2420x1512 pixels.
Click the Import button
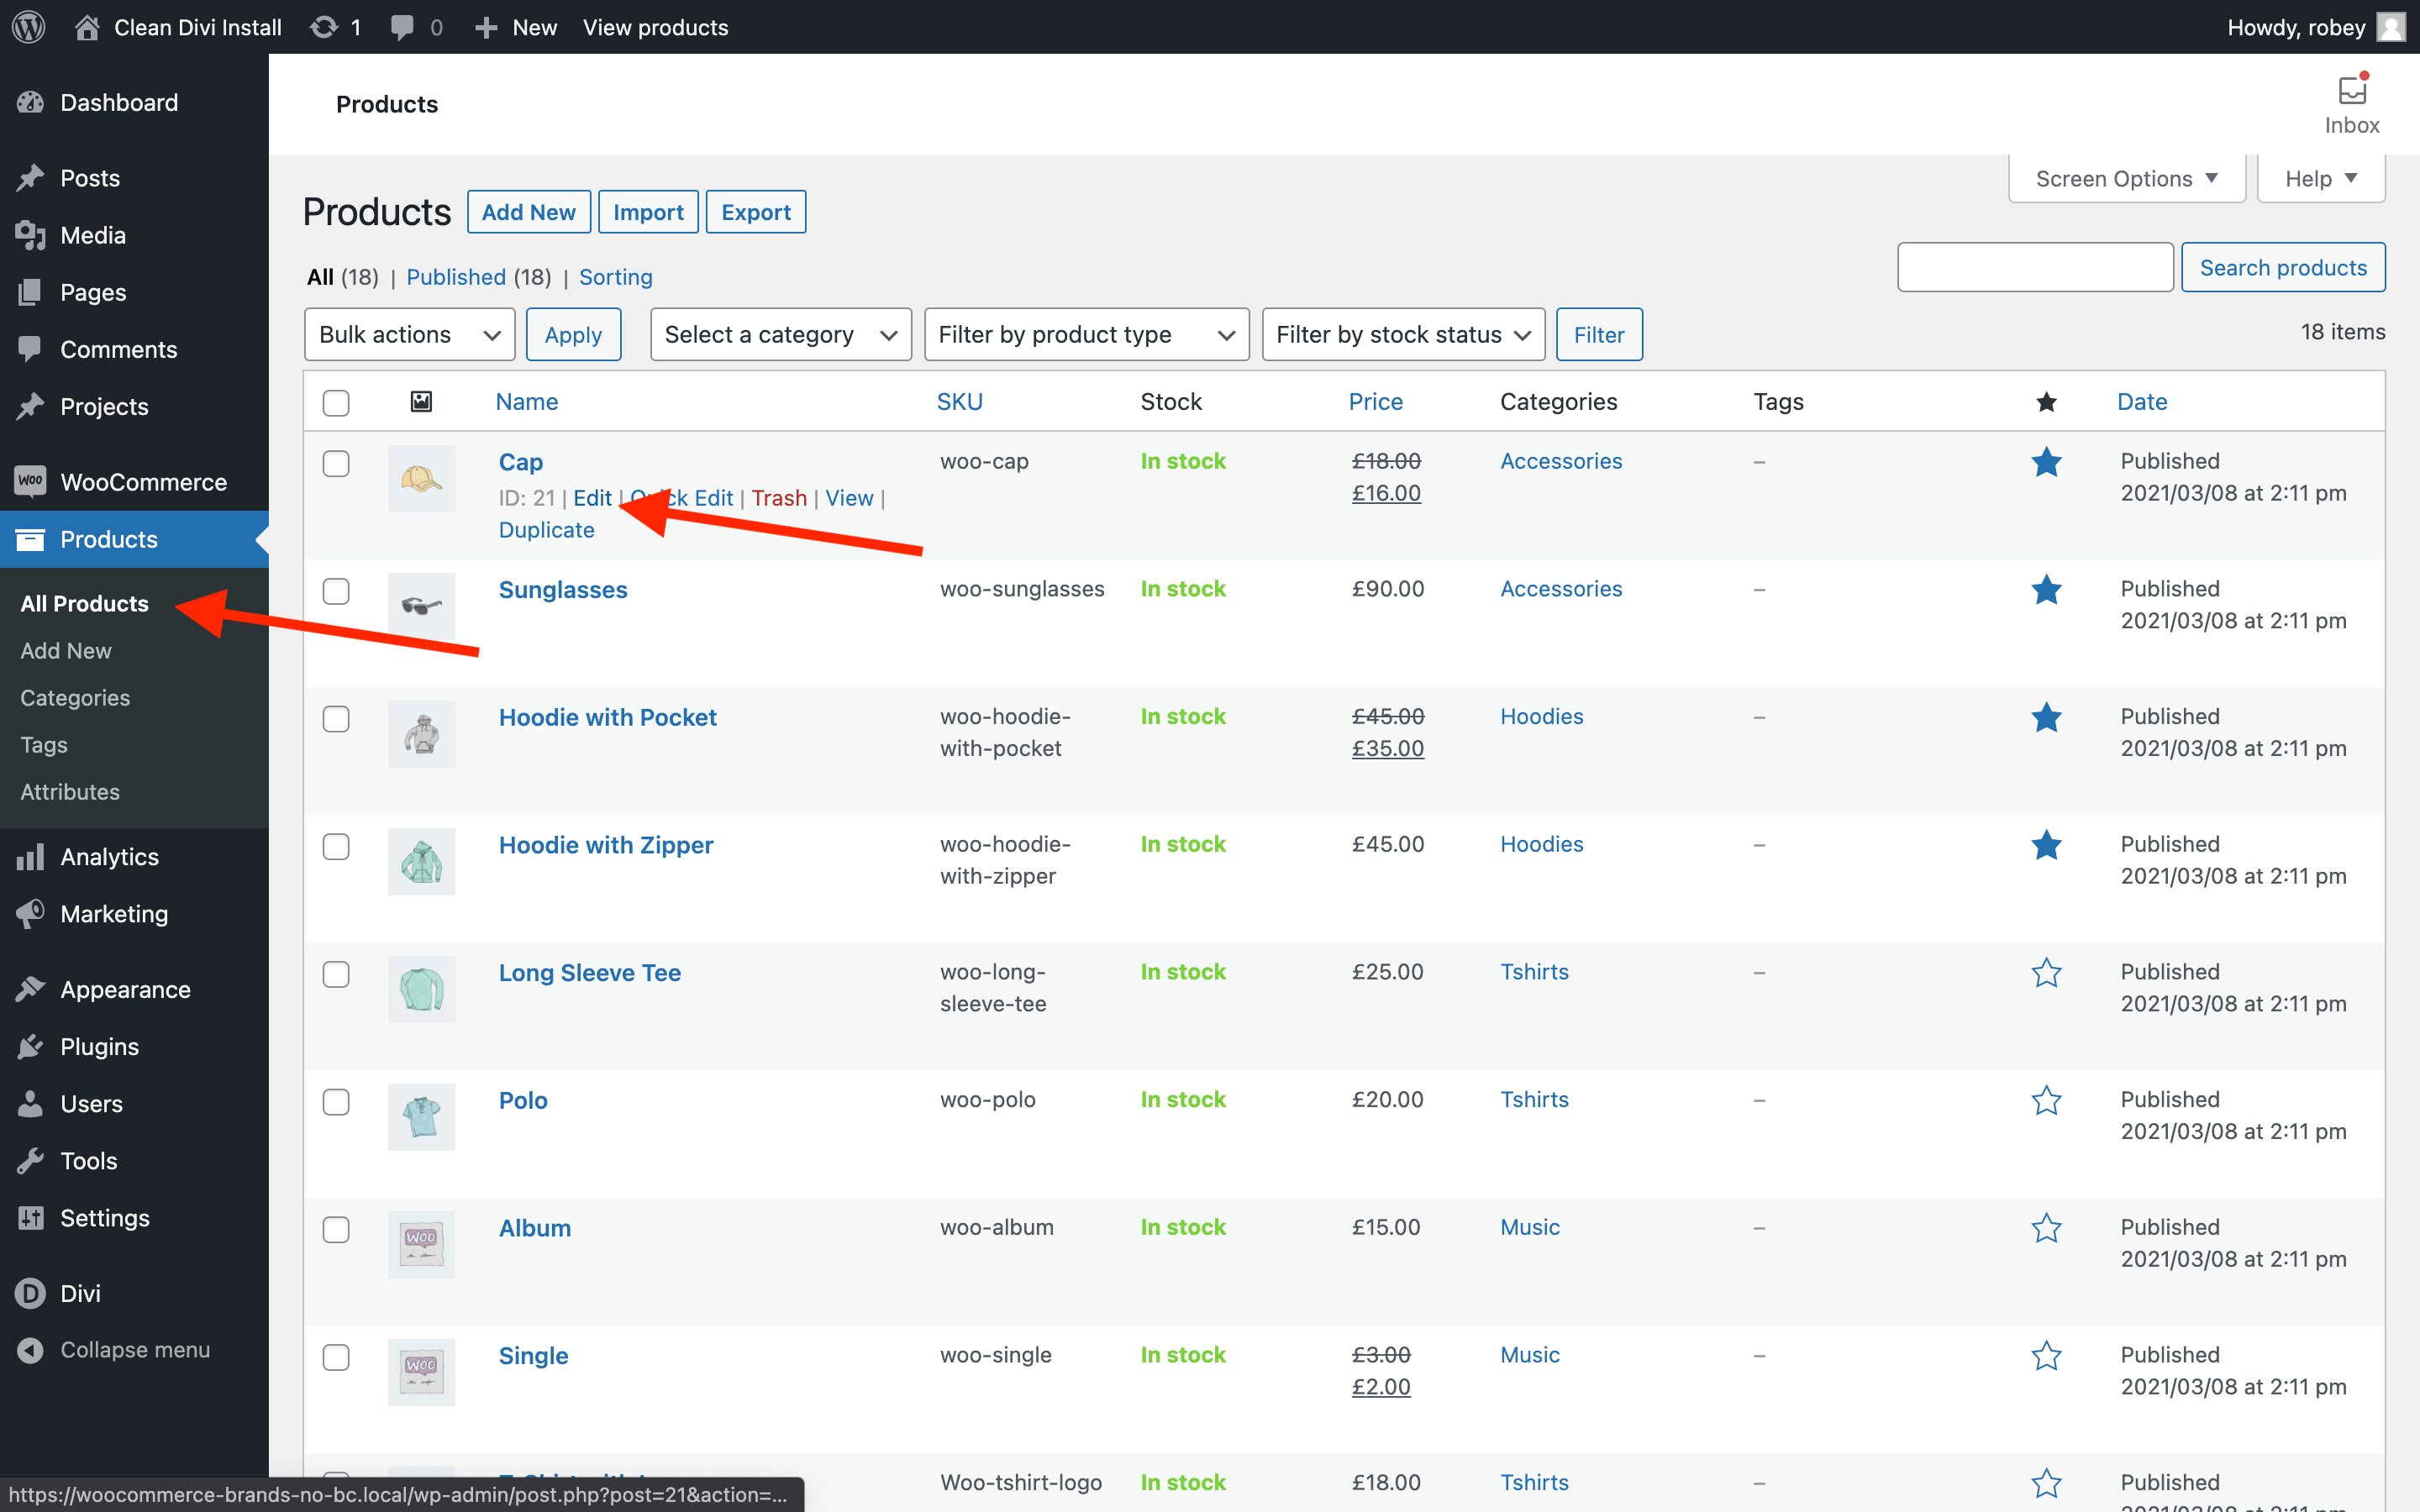click(x=648, y=212)
